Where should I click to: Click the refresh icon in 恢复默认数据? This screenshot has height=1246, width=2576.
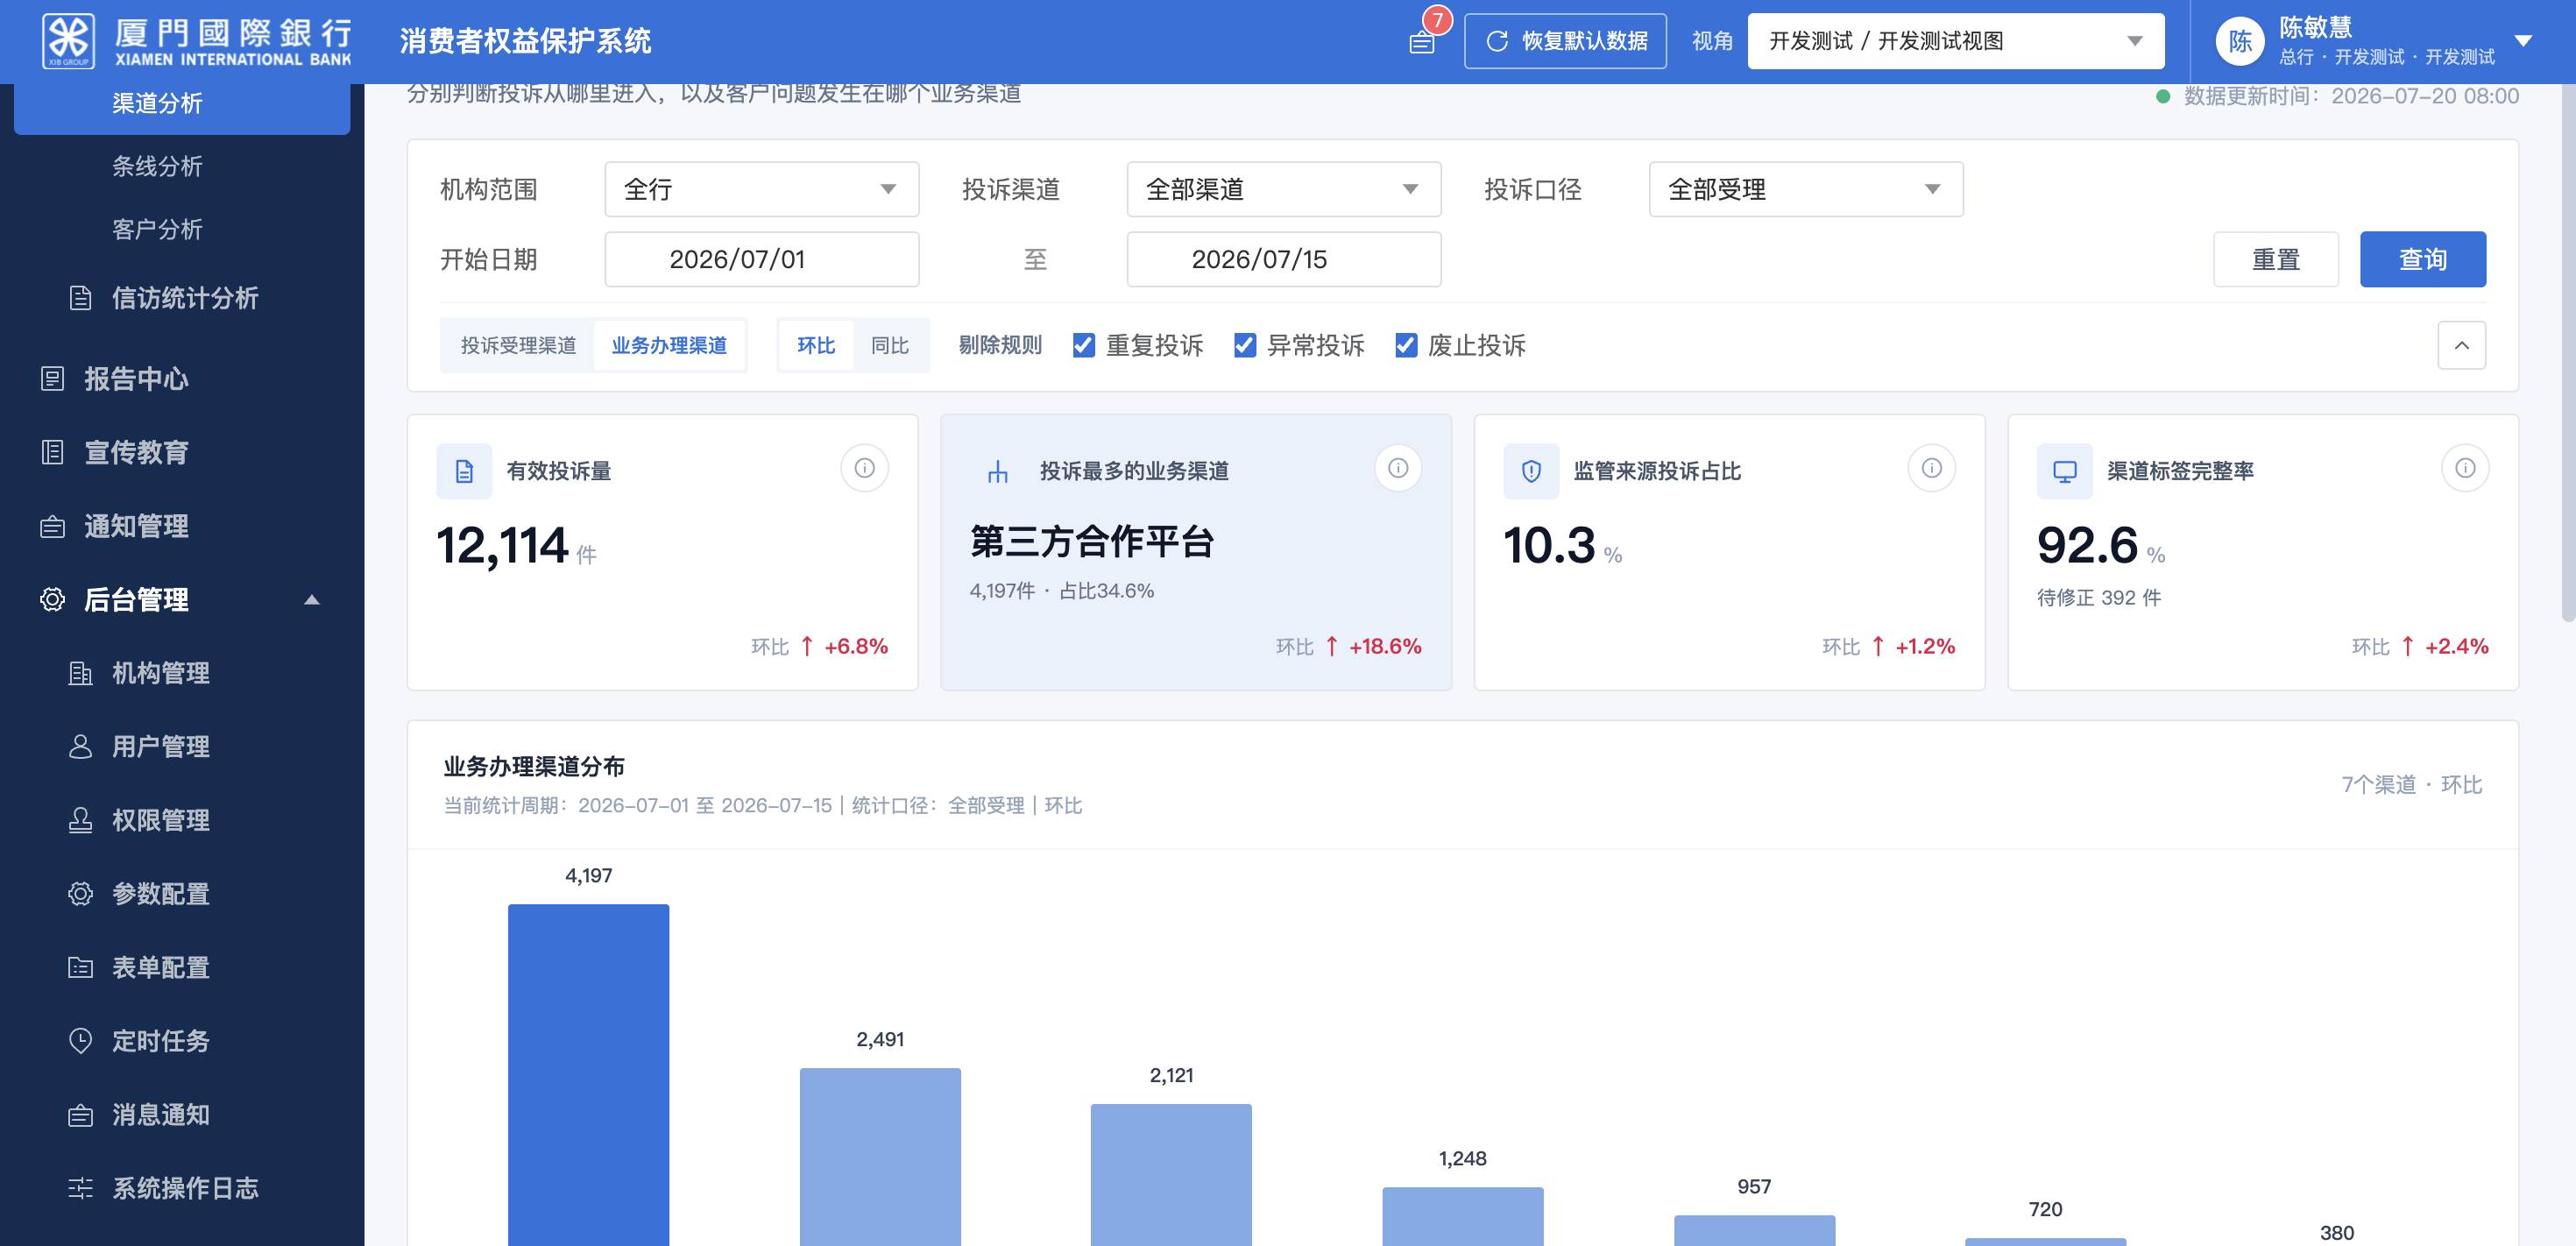tap(1497, 41)
